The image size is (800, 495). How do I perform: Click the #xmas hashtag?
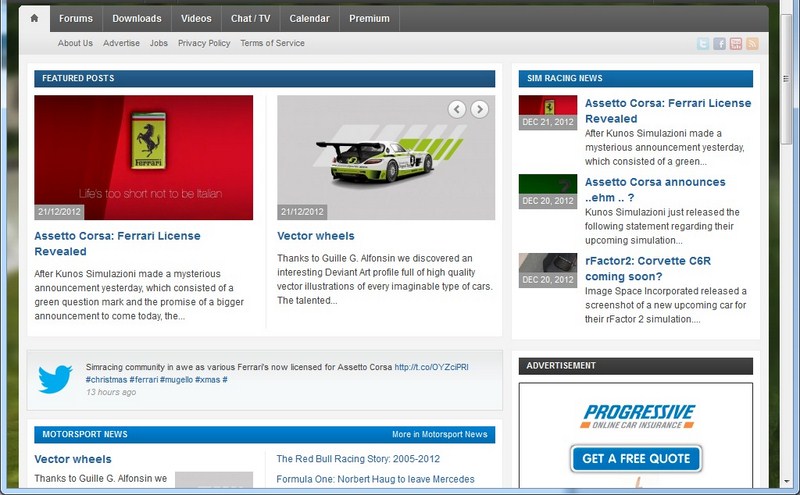click(x=207, y=380)
